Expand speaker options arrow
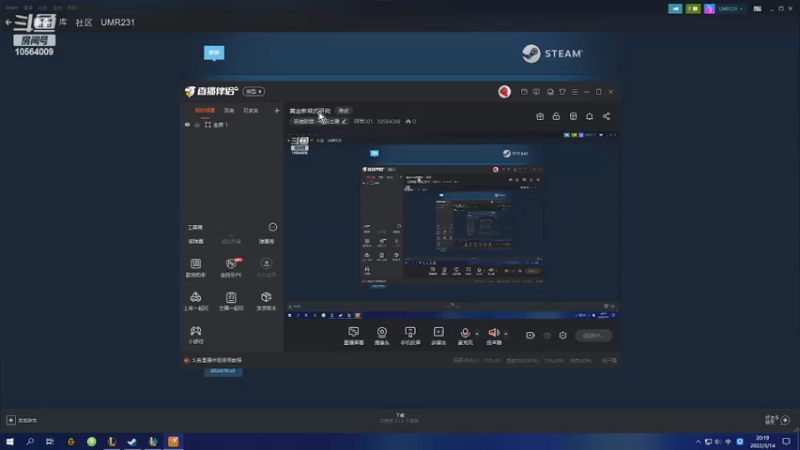The width and height of the screenshot is (800, 450). (x=506, y=334)
